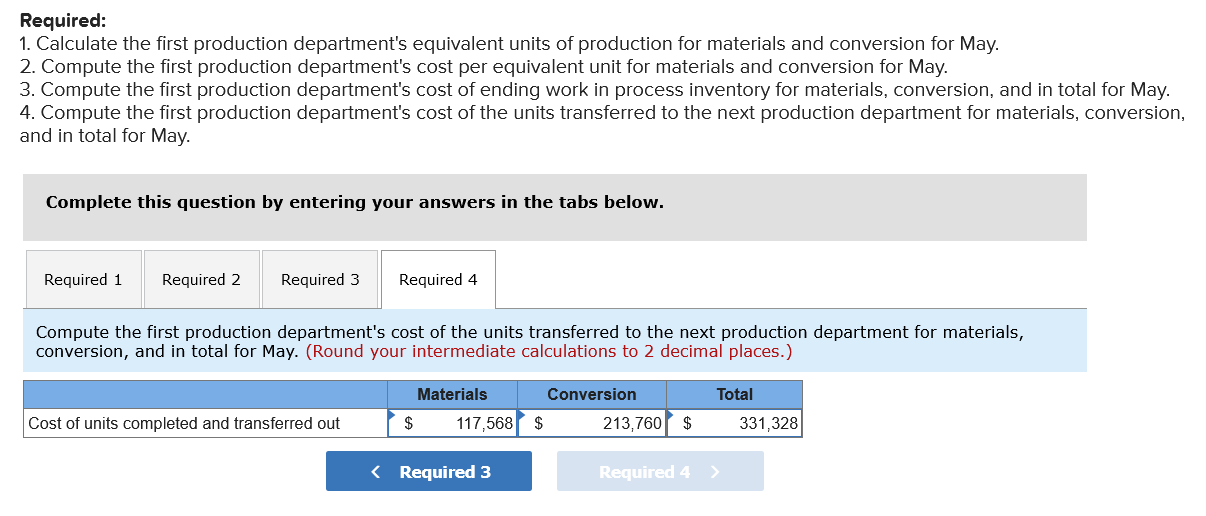Click the blue triangle marker on Conversion cell
This screenshot has height=516, width=1206.
[521, 414]
